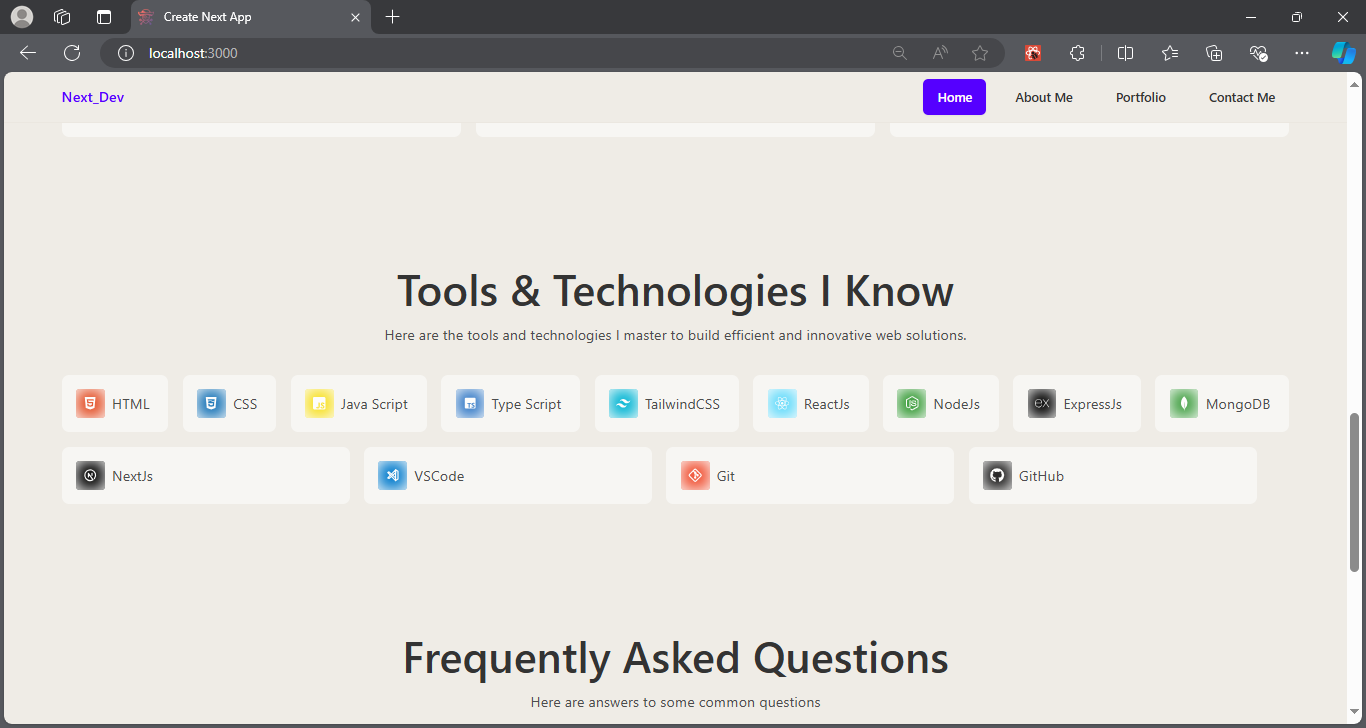The width and height of the screenshot is (1366, 728).
Task: Reload the page with refresh icon
Action: click(72, 53)
